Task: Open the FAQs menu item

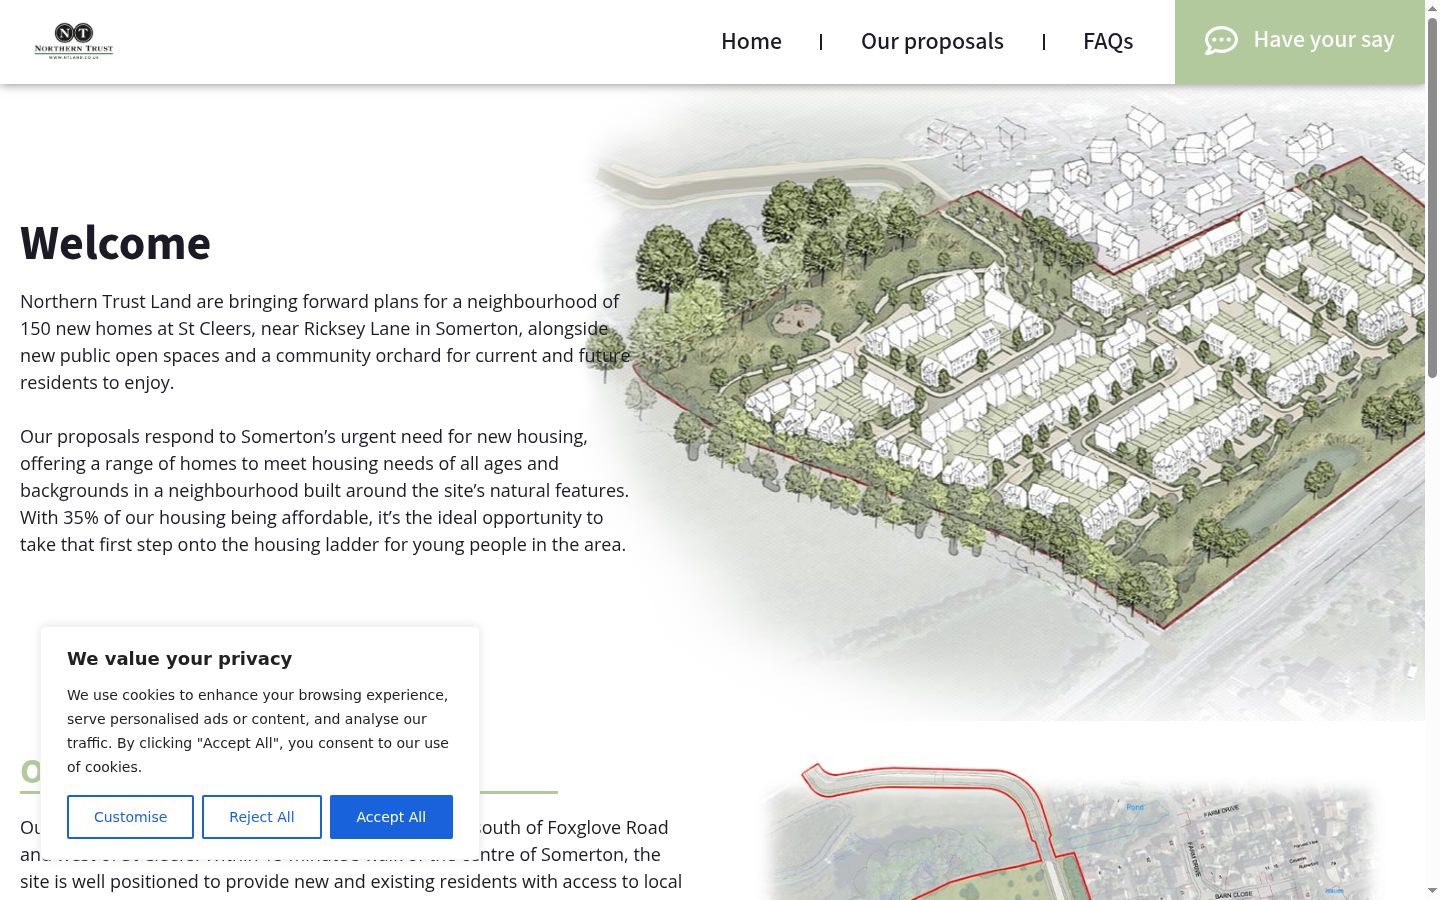Action: click(x=1108, y=41)
